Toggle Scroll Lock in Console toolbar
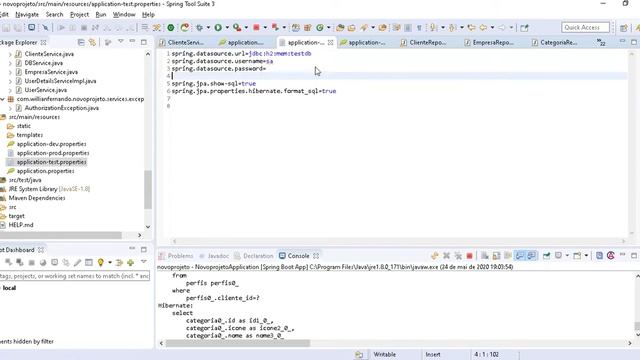This screenshot has width=640, height=360. pyautogui.click(x=496, y=256)
